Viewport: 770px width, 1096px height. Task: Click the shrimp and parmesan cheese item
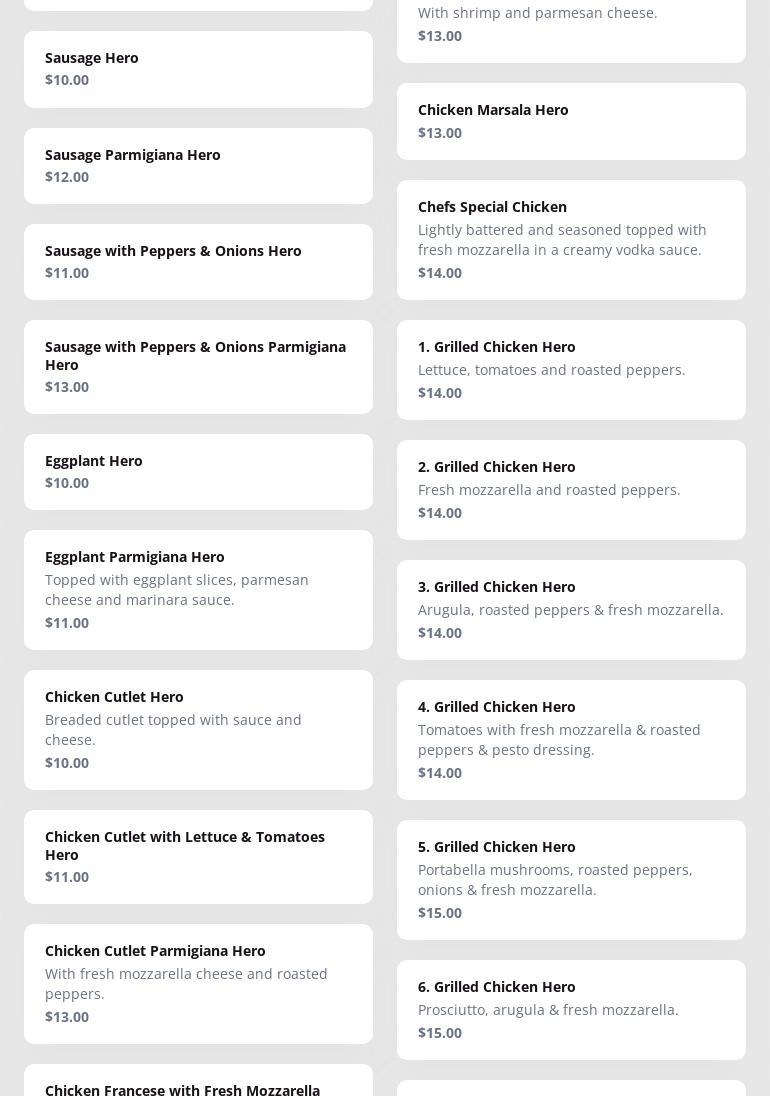coord(571,25)
